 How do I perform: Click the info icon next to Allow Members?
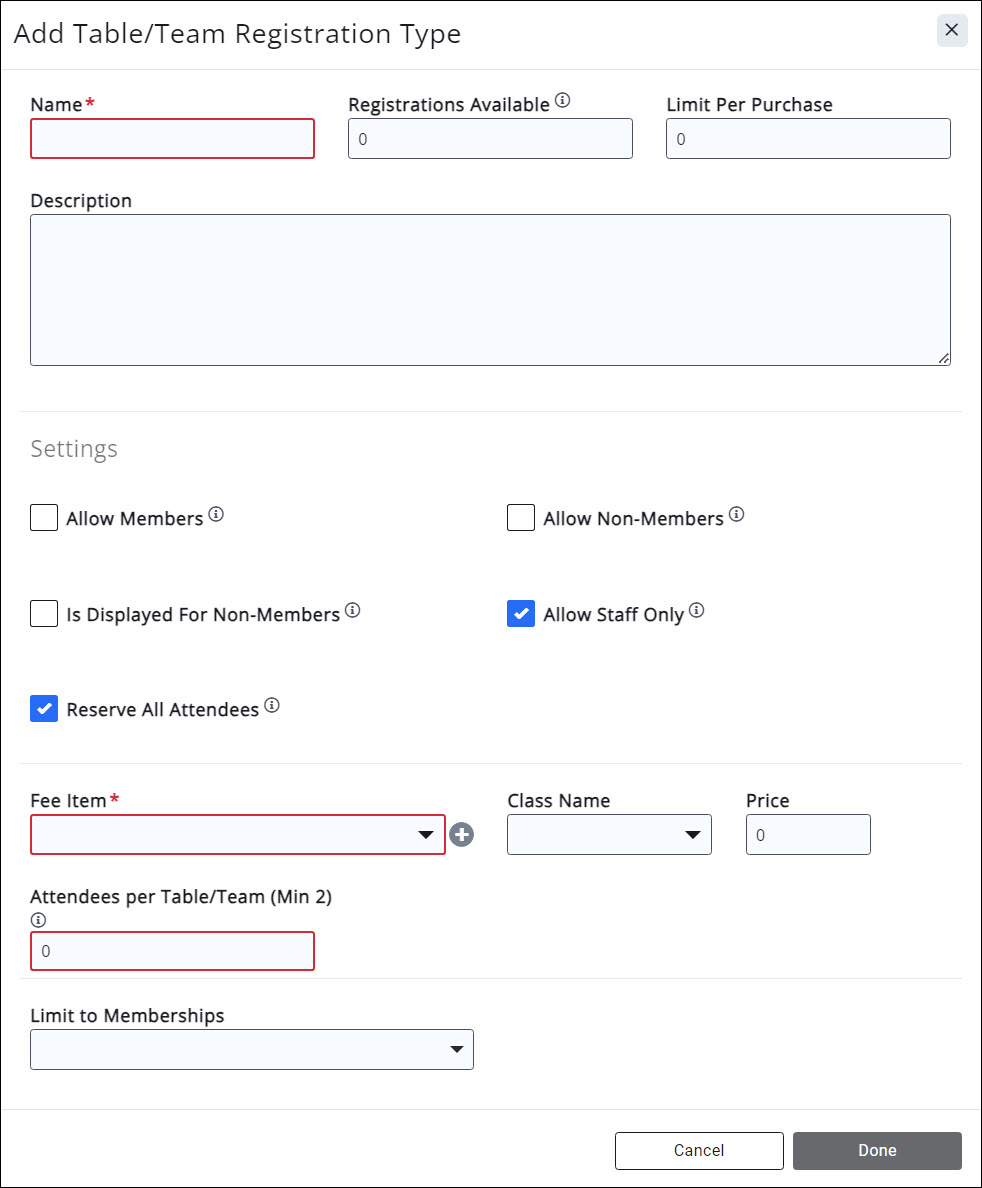click(216, 515)
